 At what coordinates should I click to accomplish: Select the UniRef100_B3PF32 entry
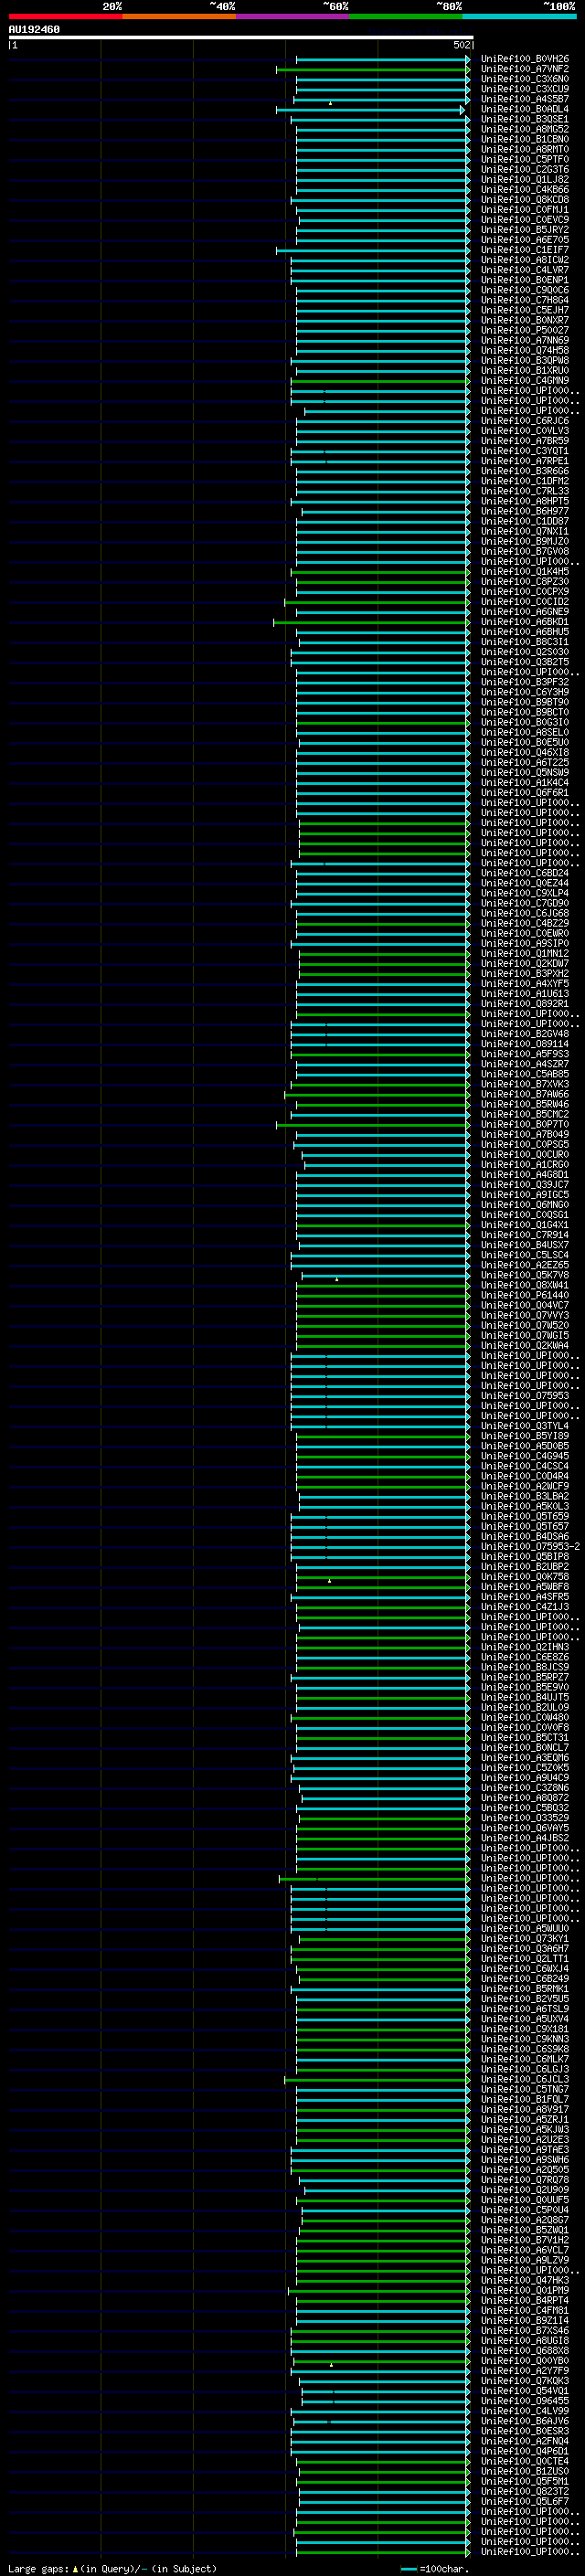click(525, 682)
